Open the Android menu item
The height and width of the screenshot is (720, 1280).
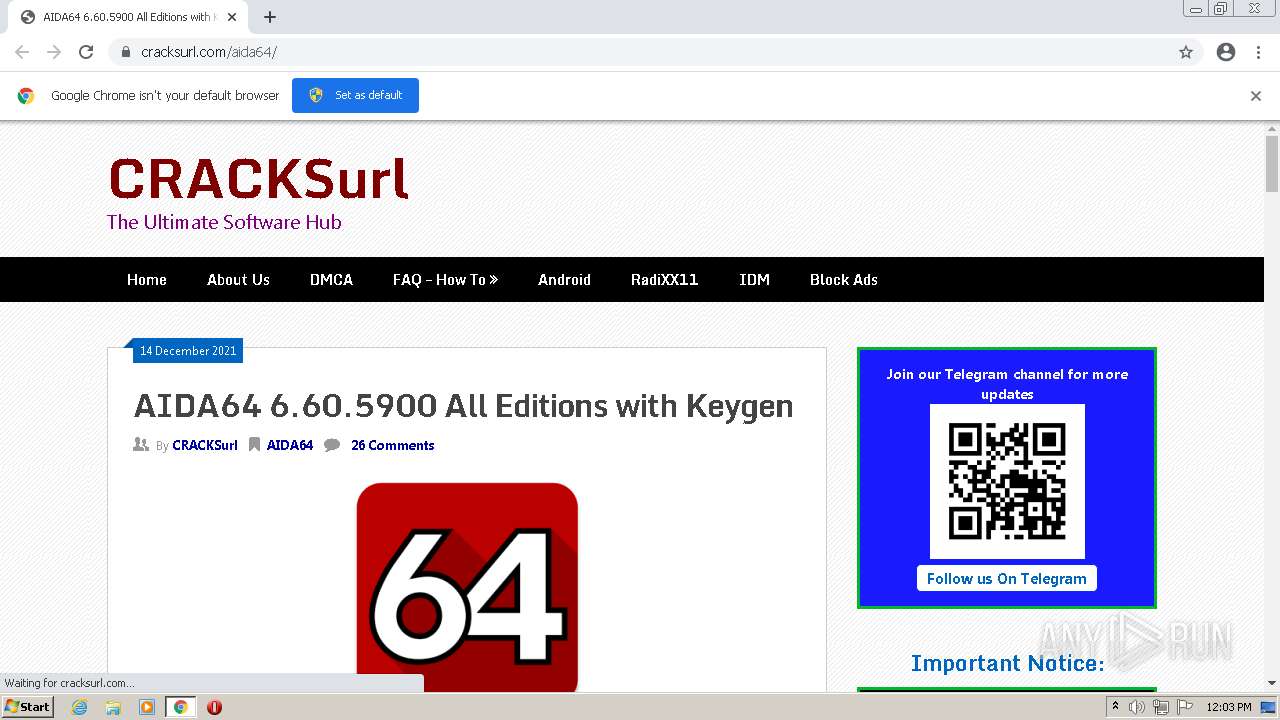[x=564, y=280]
